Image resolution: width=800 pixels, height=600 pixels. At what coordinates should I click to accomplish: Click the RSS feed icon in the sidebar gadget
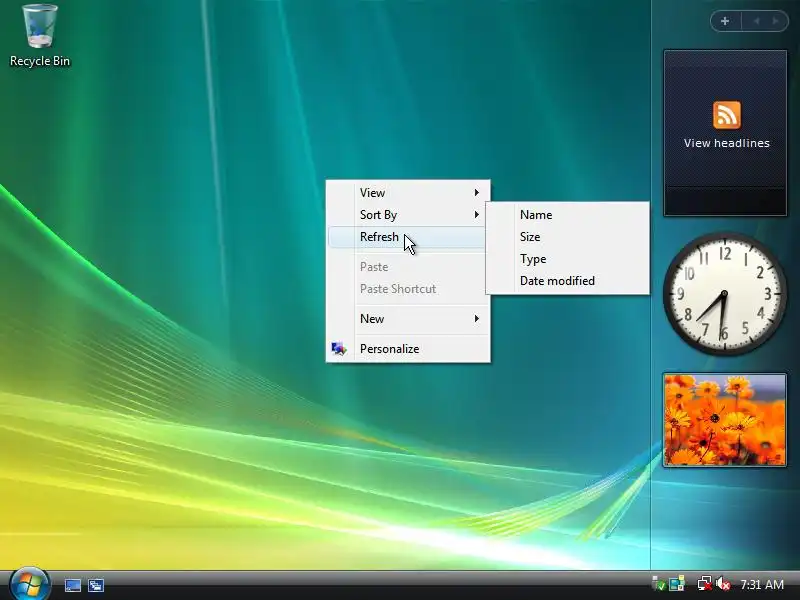[x=727, y=115]
